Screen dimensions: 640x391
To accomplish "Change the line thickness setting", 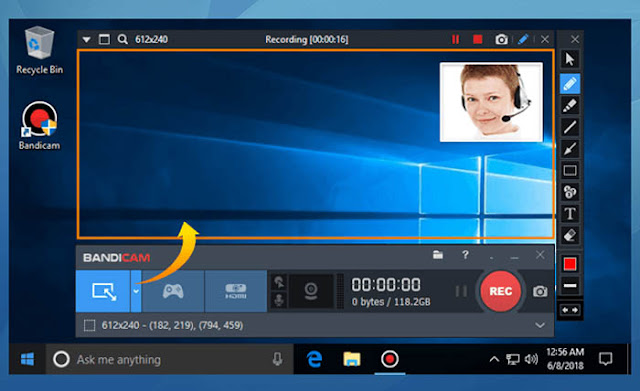I will point(570,285).
